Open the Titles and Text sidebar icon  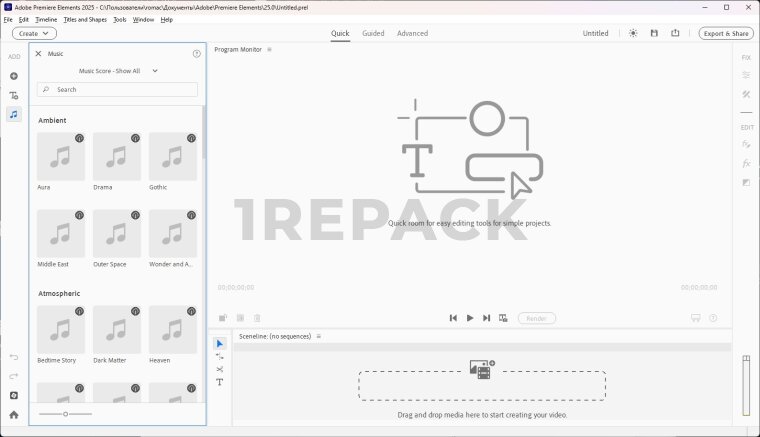[14, 95]
